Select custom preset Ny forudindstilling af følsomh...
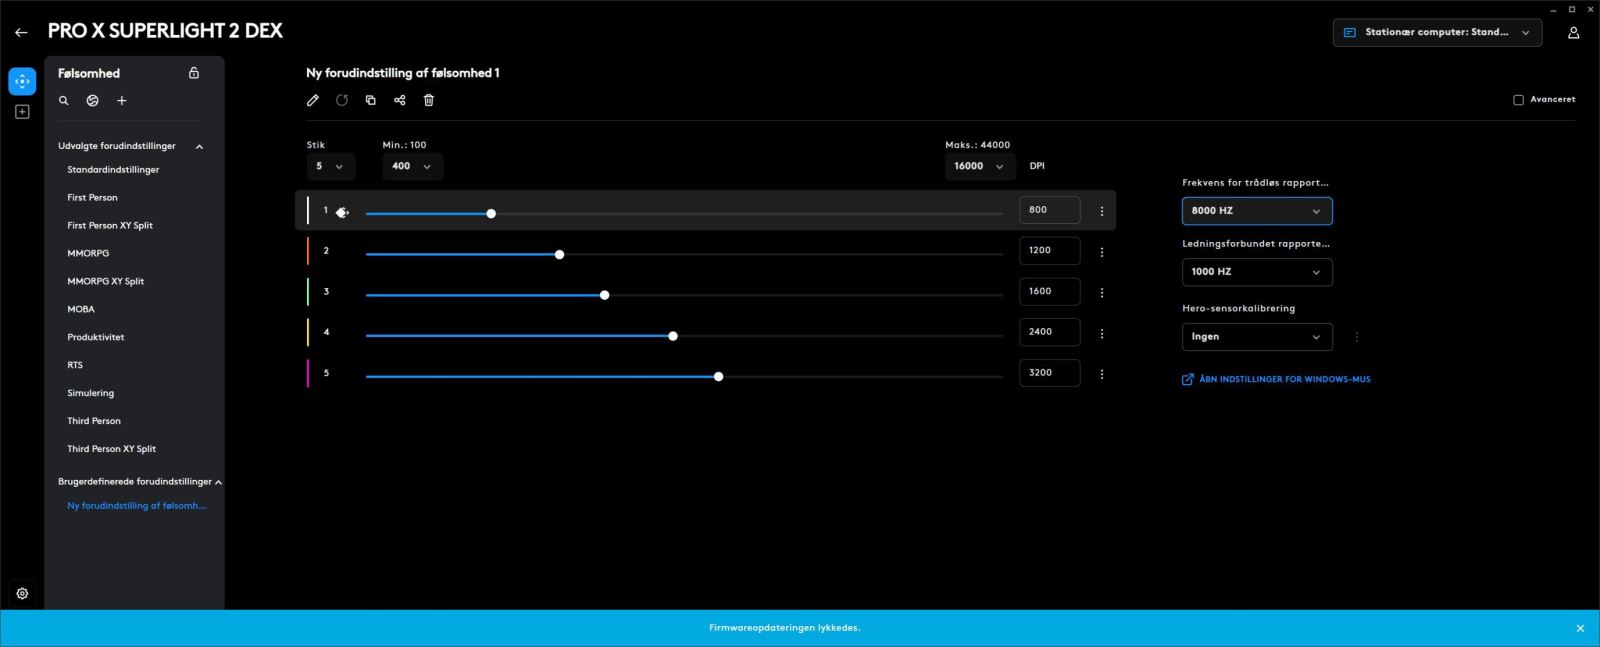This screenshot has height=647, width=1600. click(137, 506)
